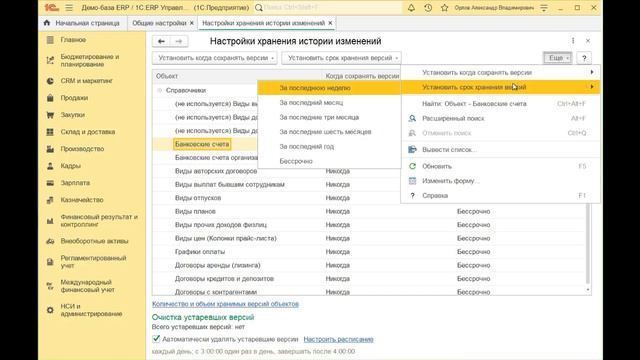Open Установить когда сохранять версии dropdown button
This screenshot has height=360, width=640.
pos(215,58)
